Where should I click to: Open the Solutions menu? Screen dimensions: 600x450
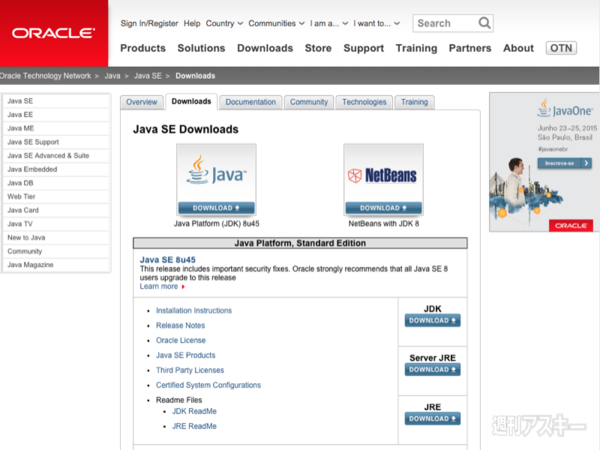coord(201,48)
